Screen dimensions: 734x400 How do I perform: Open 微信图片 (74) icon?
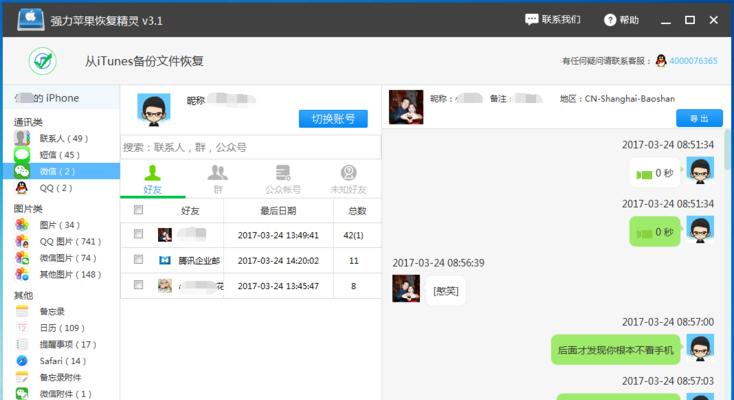(x=22, y=258)
